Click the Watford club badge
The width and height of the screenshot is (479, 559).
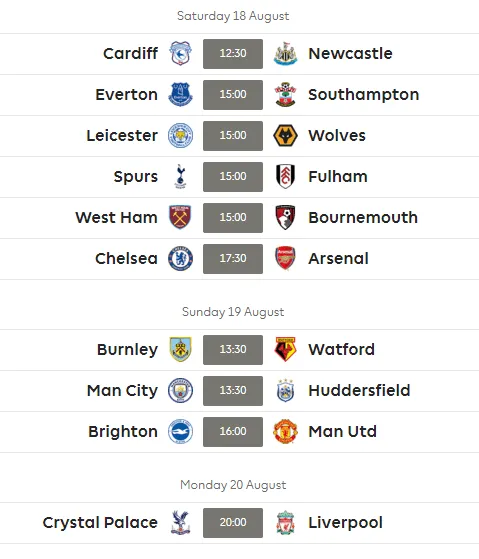(285, 349)
